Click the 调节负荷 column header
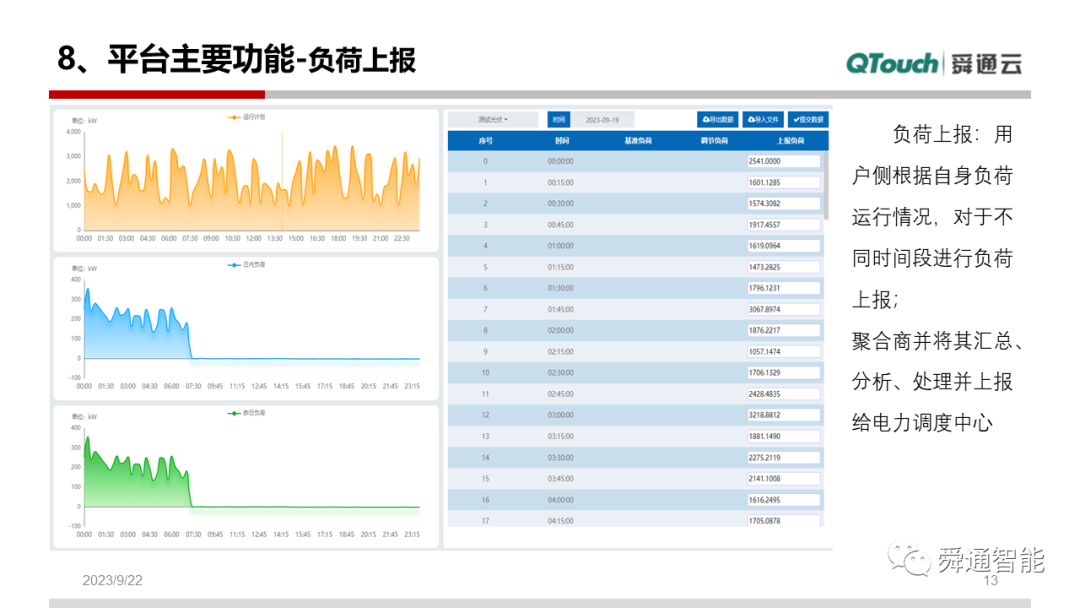Viewport: 1080px width, 608px height. 714,140
